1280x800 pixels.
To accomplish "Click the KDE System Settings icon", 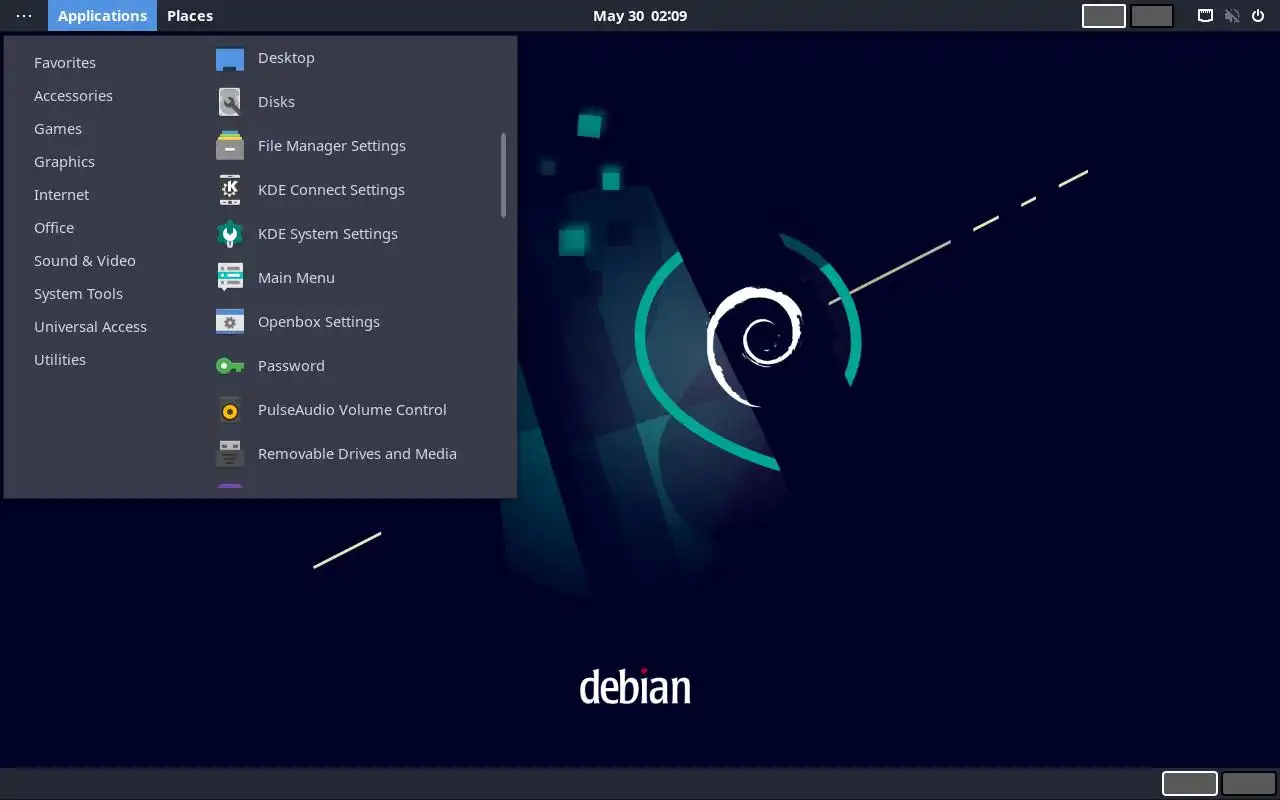I will coord(230,234).
